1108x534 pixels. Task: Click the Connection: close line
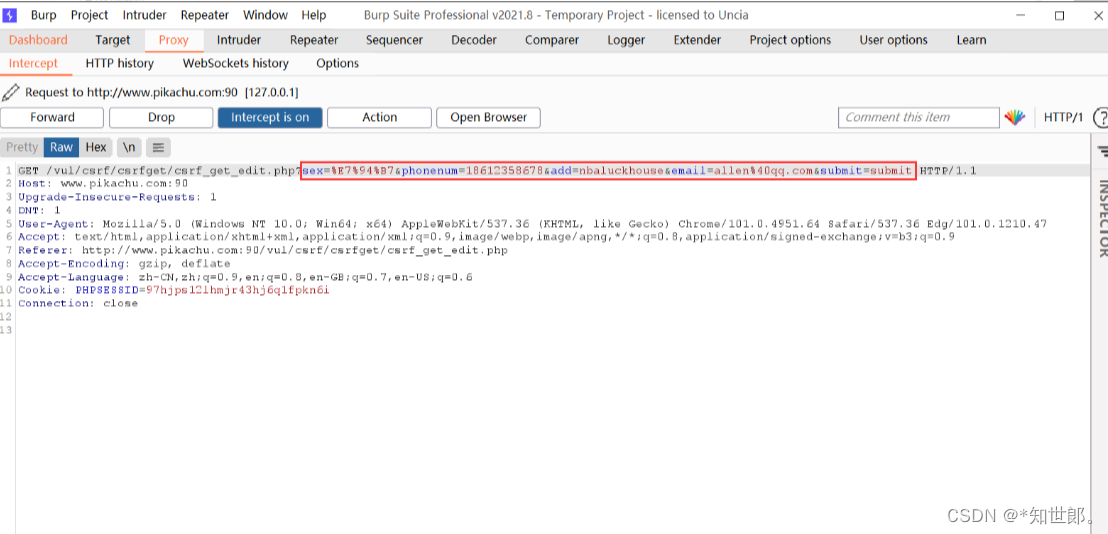click(x=78, y=303)
